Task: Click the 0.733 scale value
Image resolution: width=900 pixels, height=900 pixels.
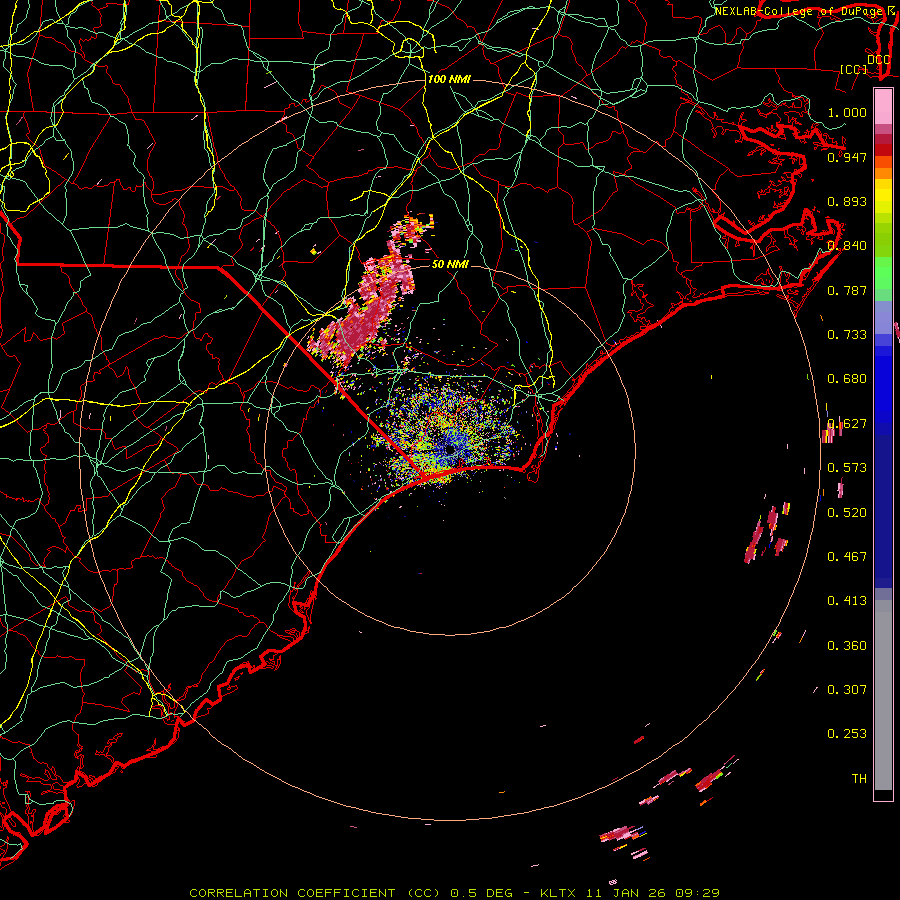Action: pyautogui.click(x=847, y=335)
